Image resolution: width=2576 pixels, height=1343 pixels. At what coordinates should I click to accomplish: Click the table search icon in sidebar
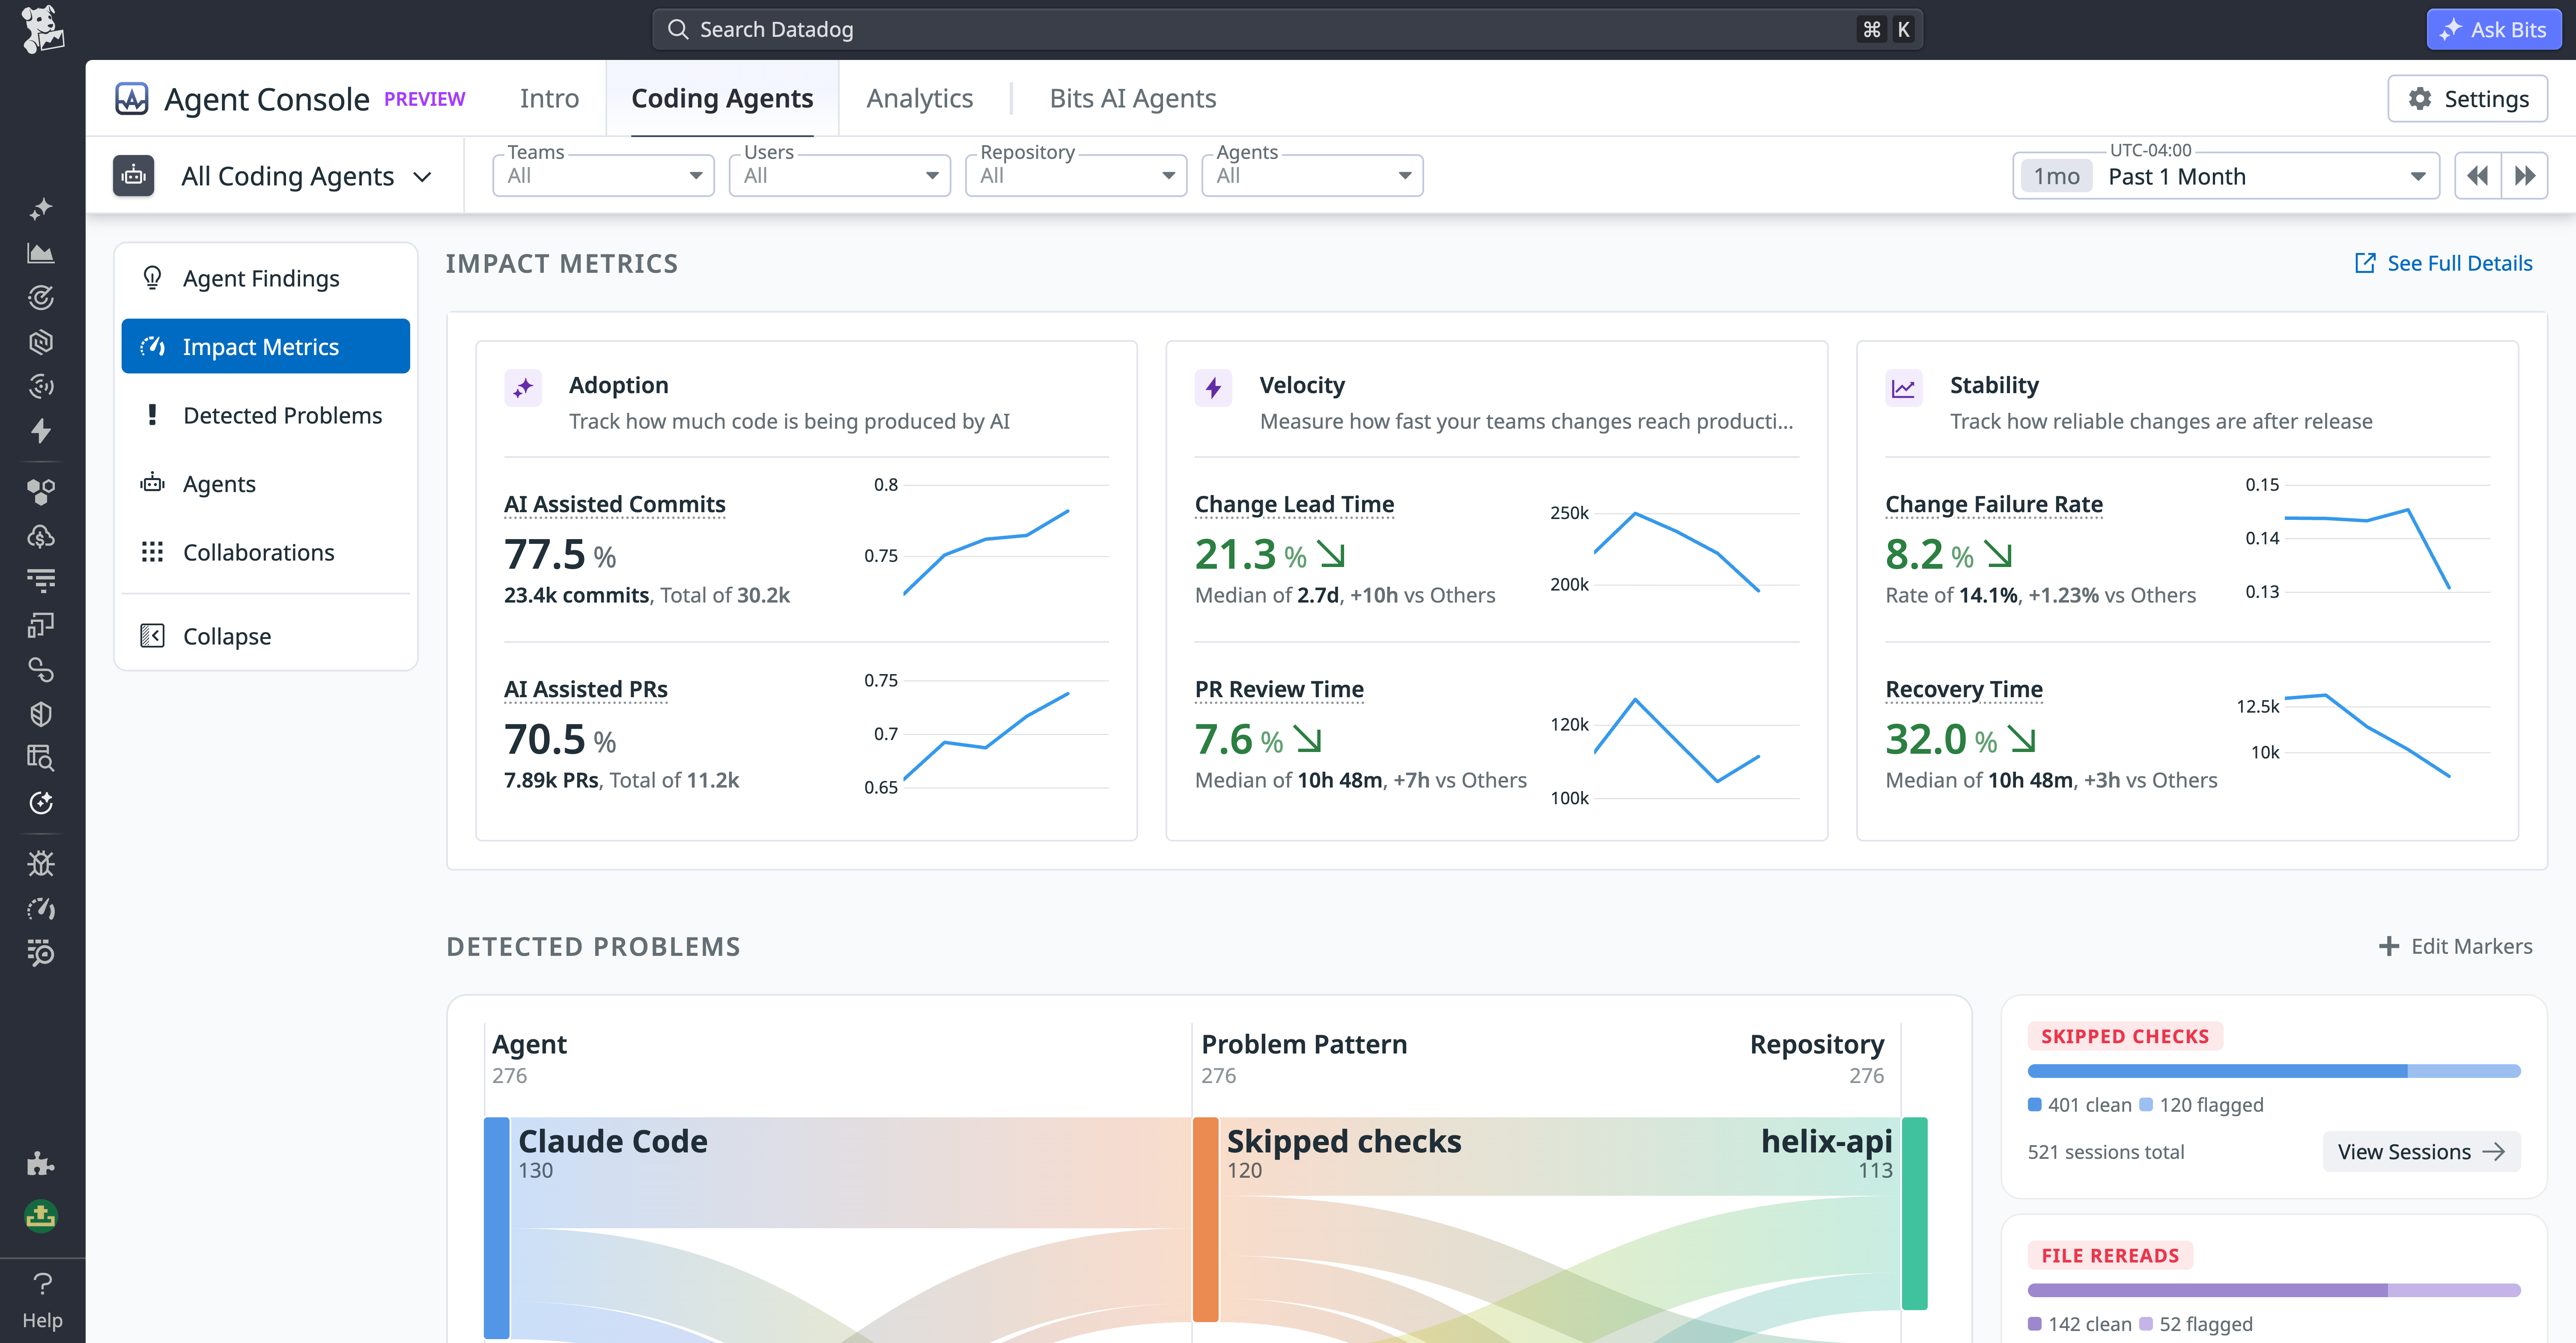41,758
